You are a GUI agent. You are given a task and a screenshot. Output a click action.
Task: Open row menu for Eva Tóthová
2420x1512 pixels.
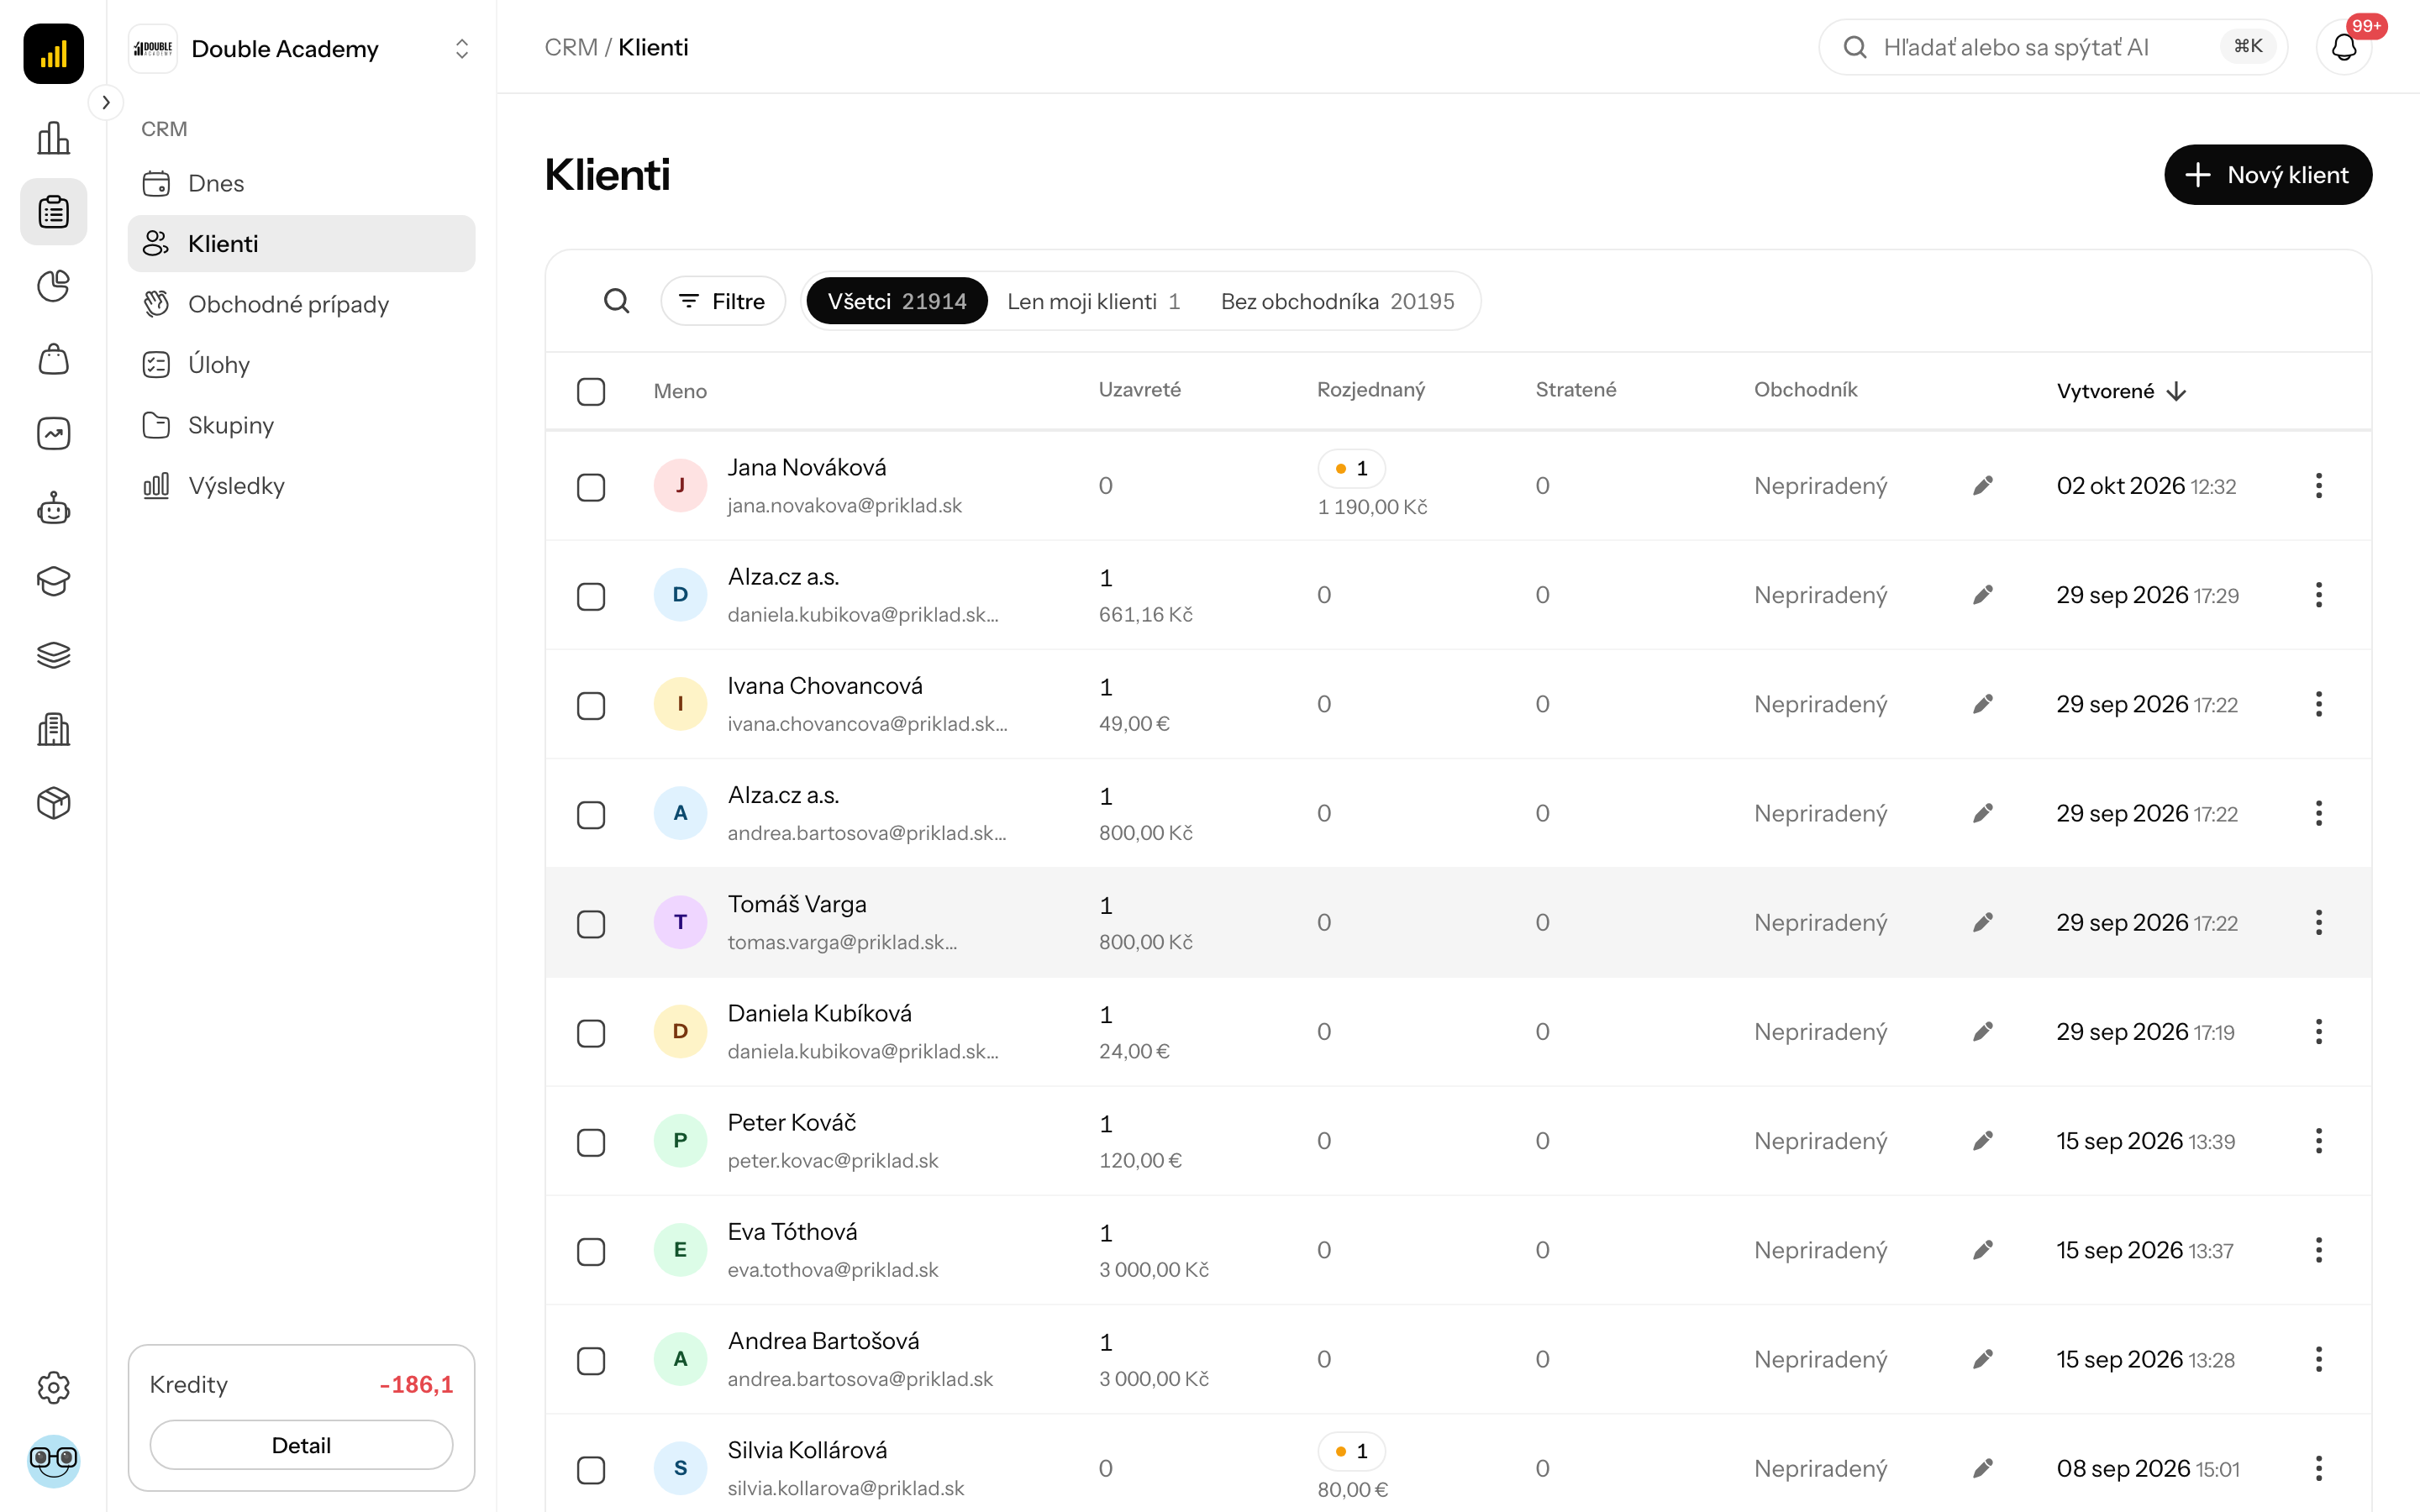click(x=2318, y=1250)
